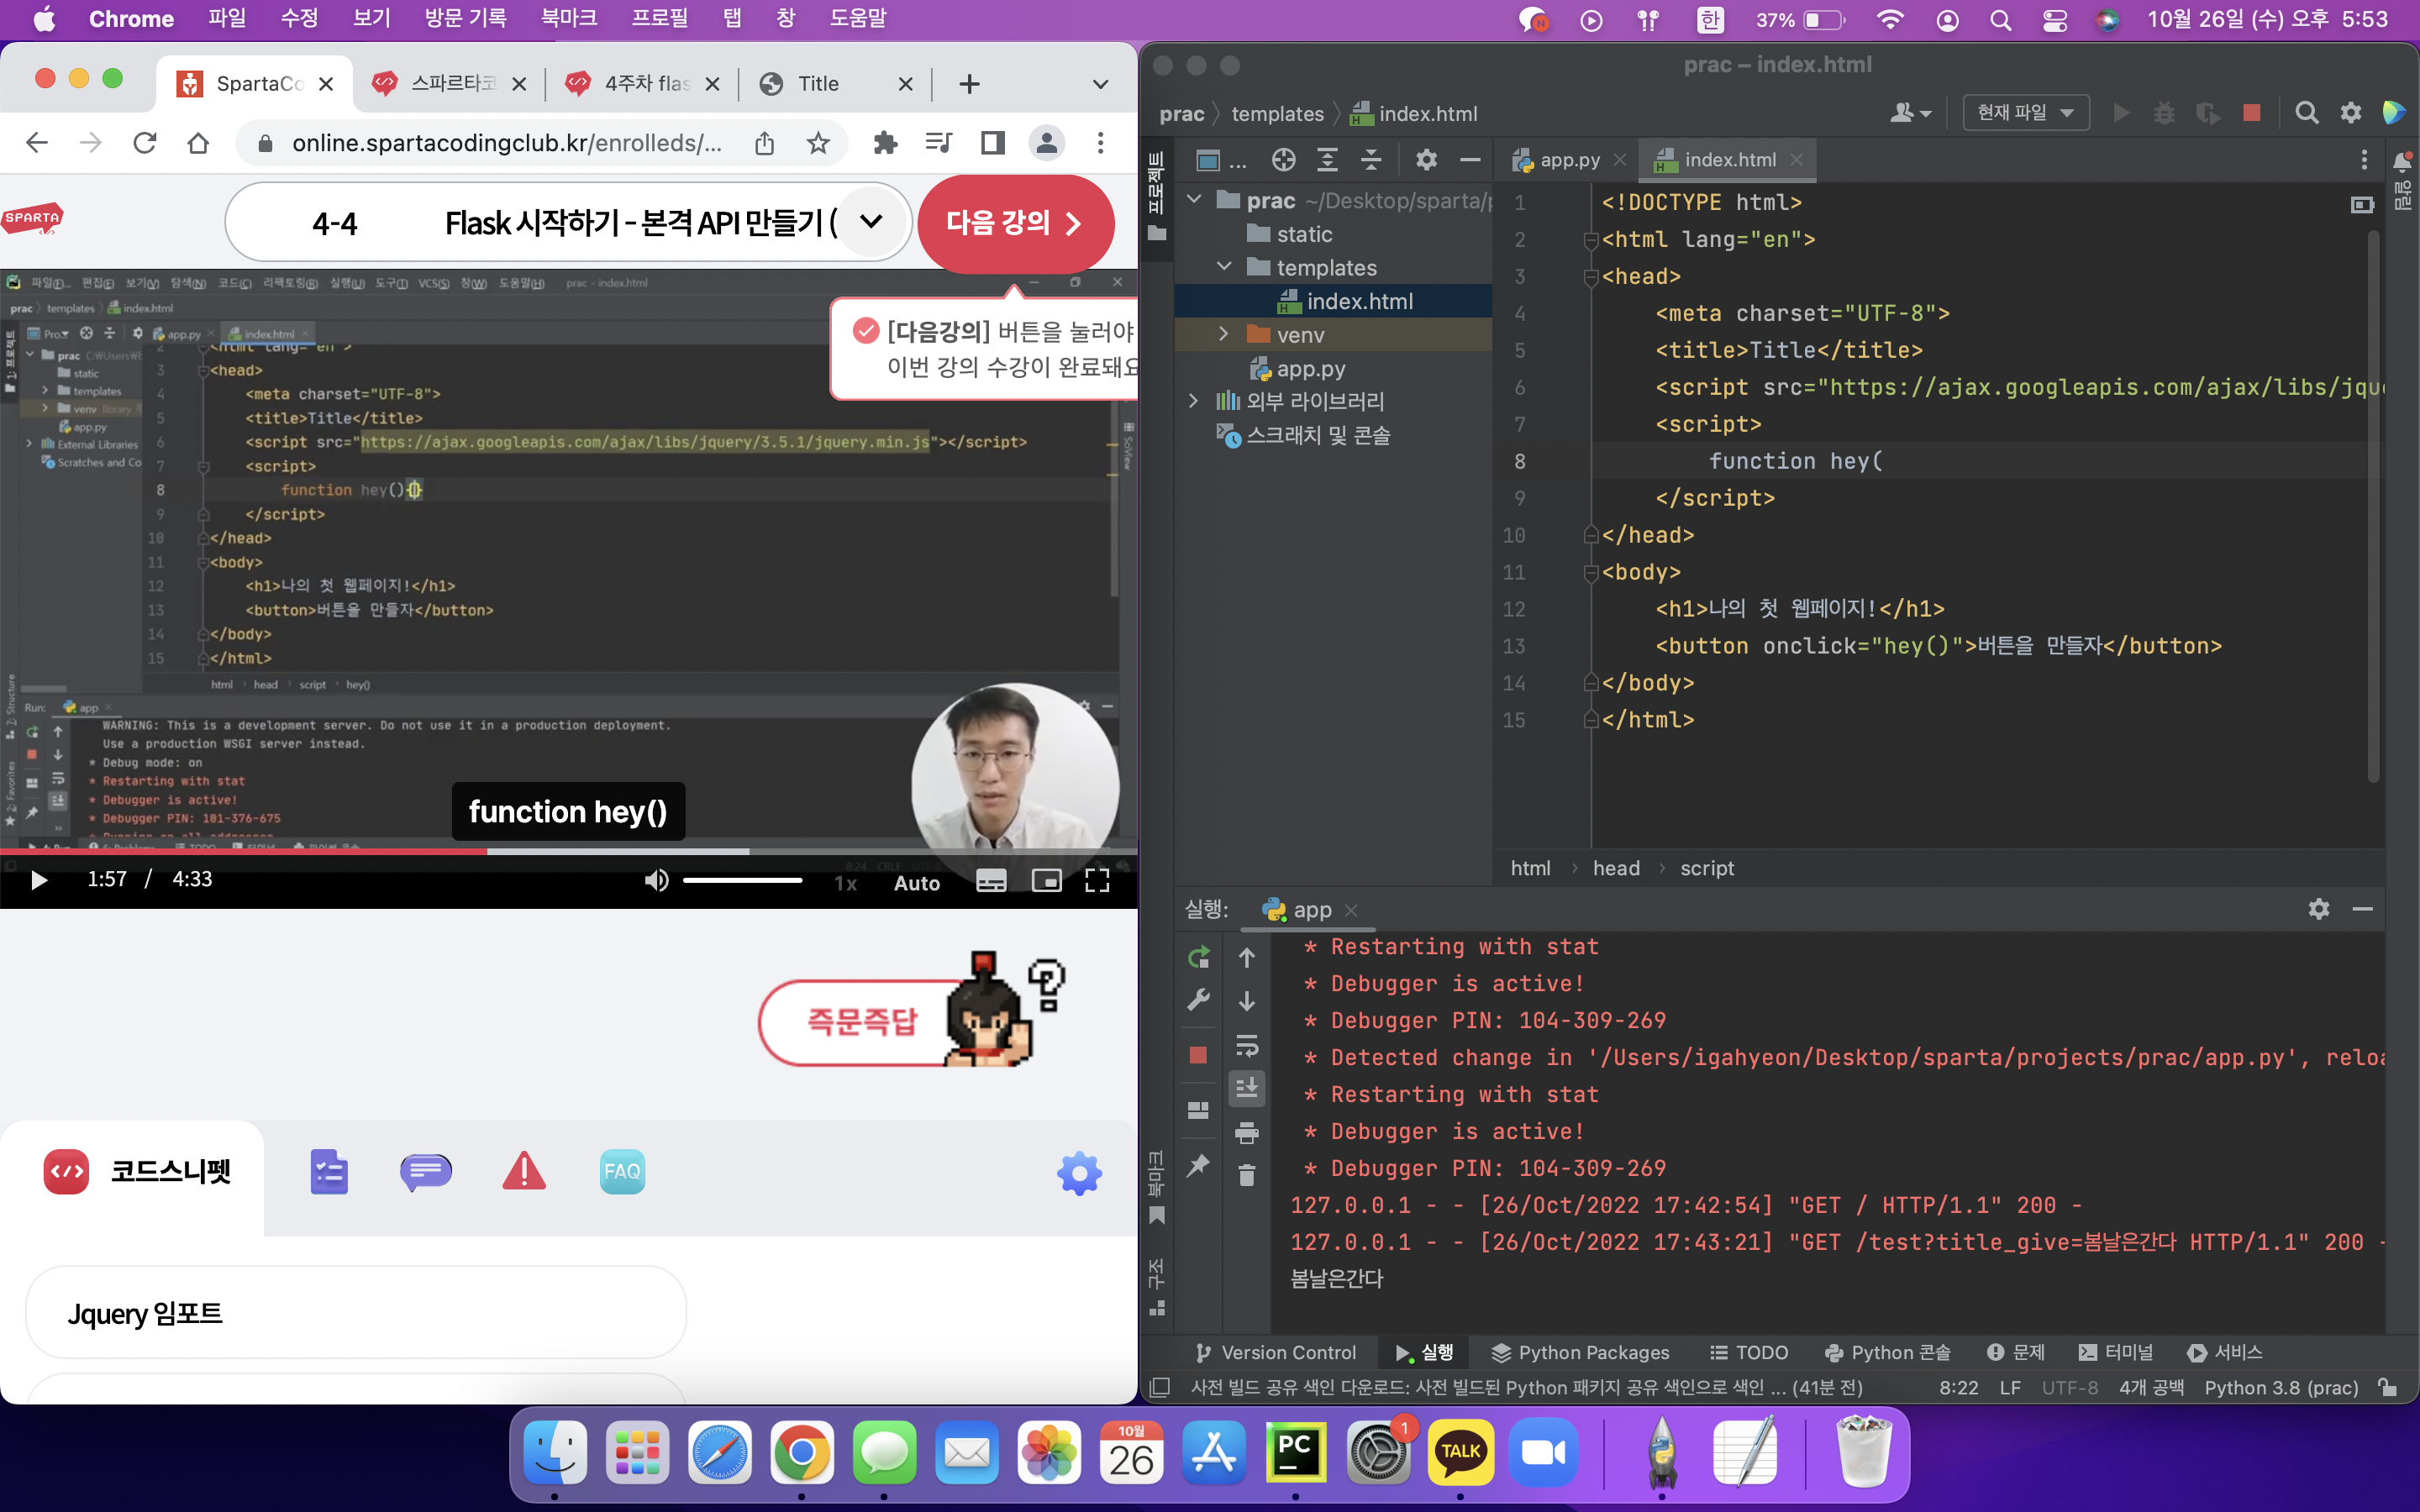Print the run console output
The height and width of the screenshot is (1512, 2420).
pyautogui.click(x=1247, y=1132)
